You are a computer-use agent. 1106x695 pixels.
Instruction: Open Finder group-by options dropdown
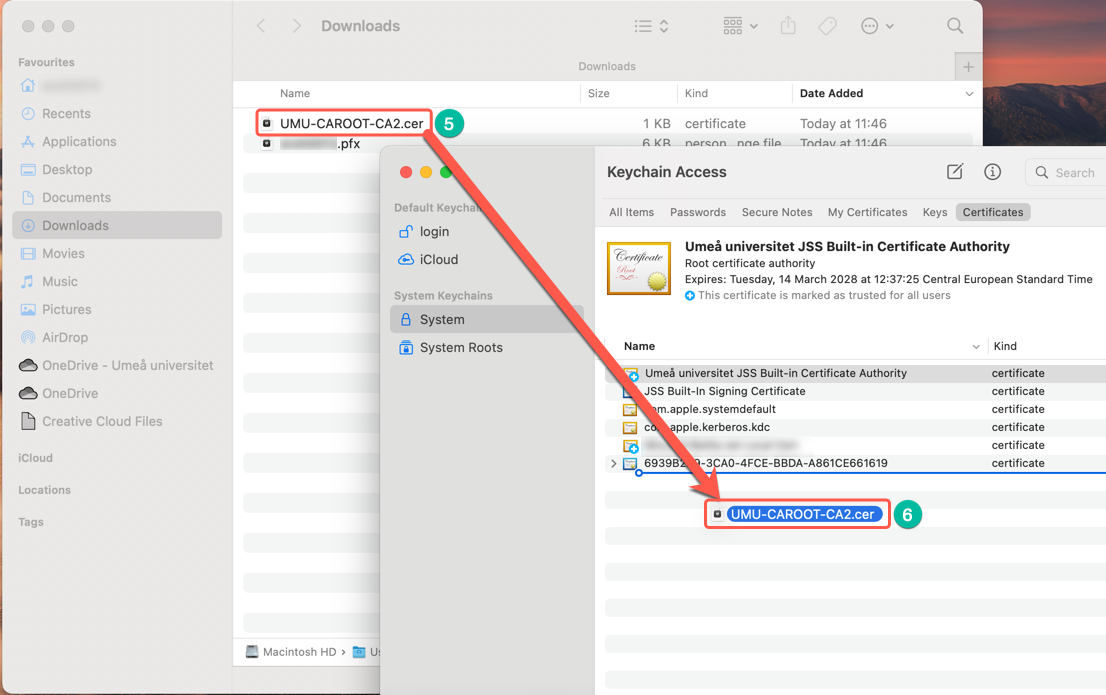(x=740, y=26)
